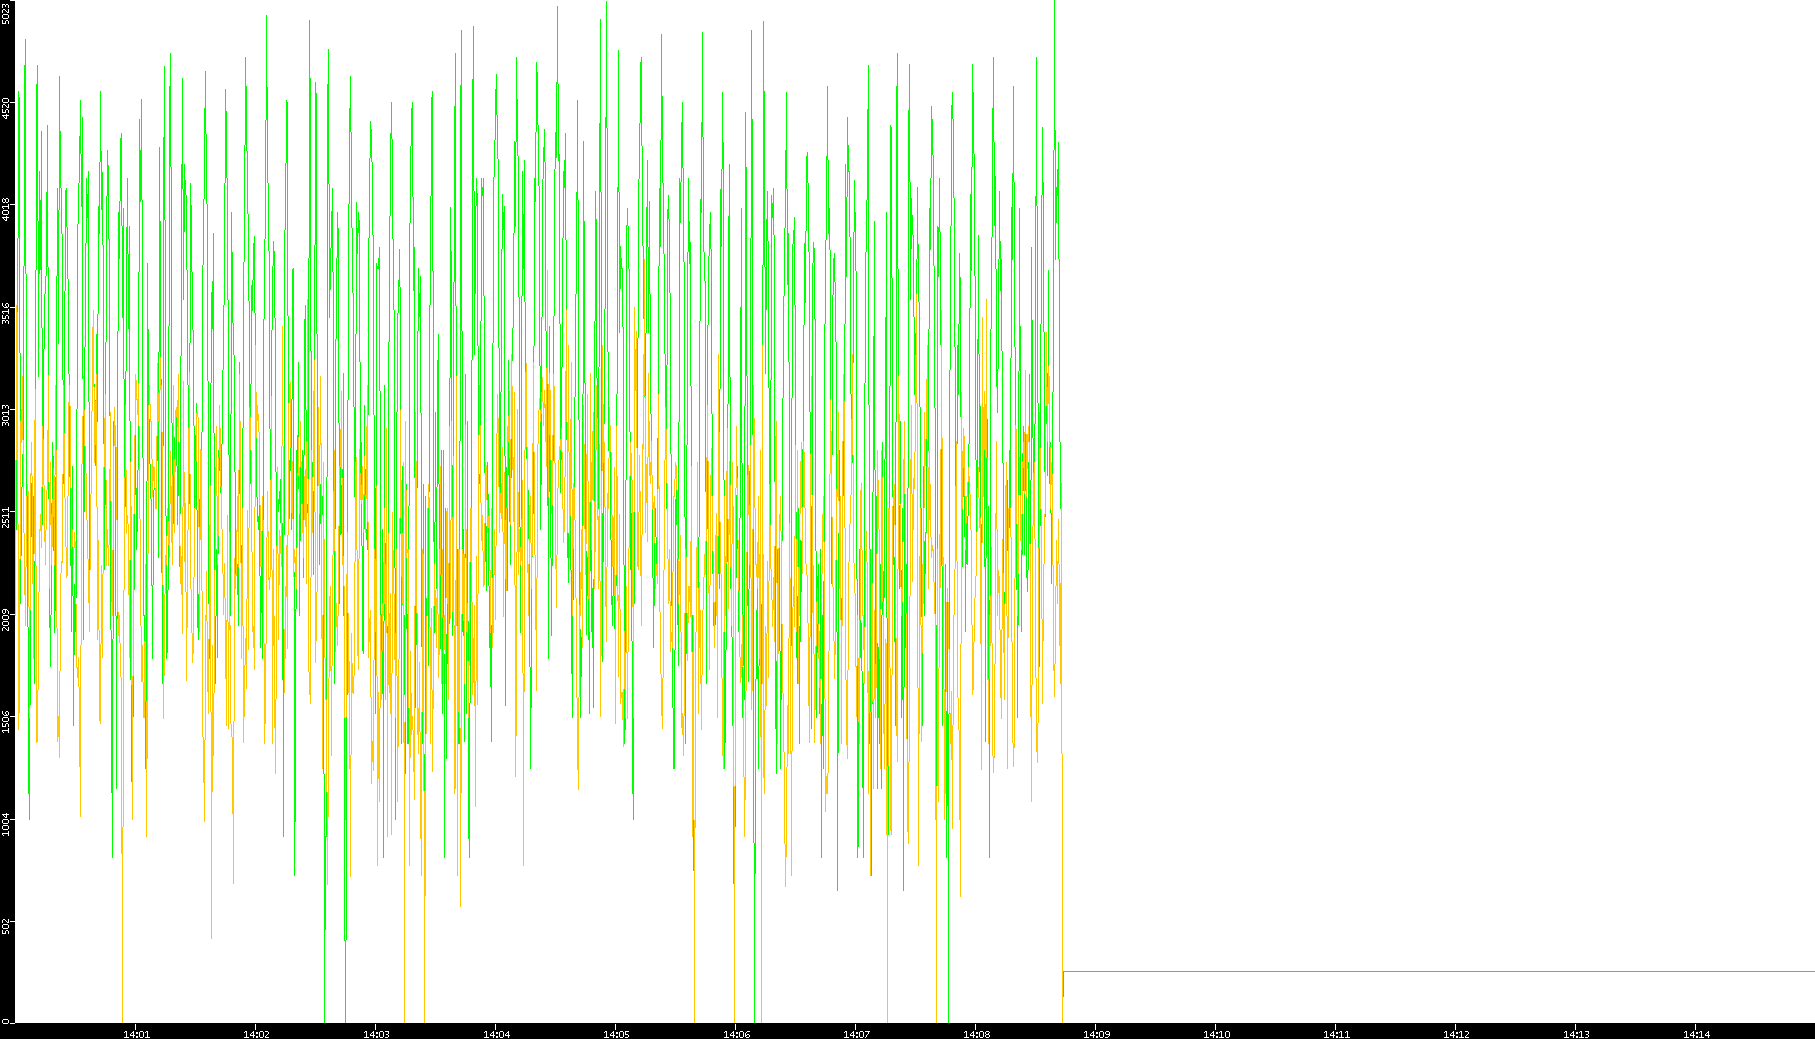Click the 1004 y-axis label
The height and width of the screenshot is (1039, 1815).
[6, 825]
